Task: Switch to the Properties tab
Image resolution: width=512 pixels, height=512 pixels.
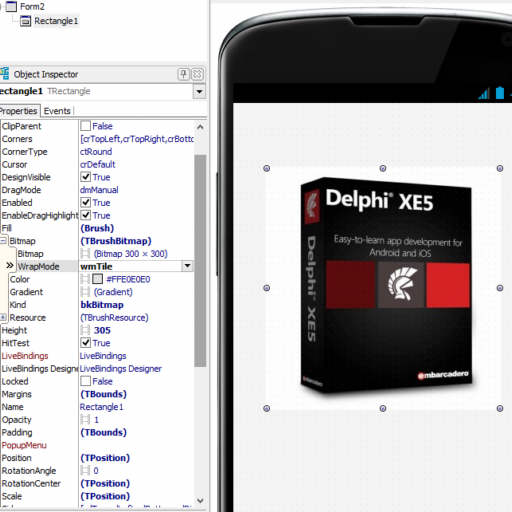Action: [18, 111]
